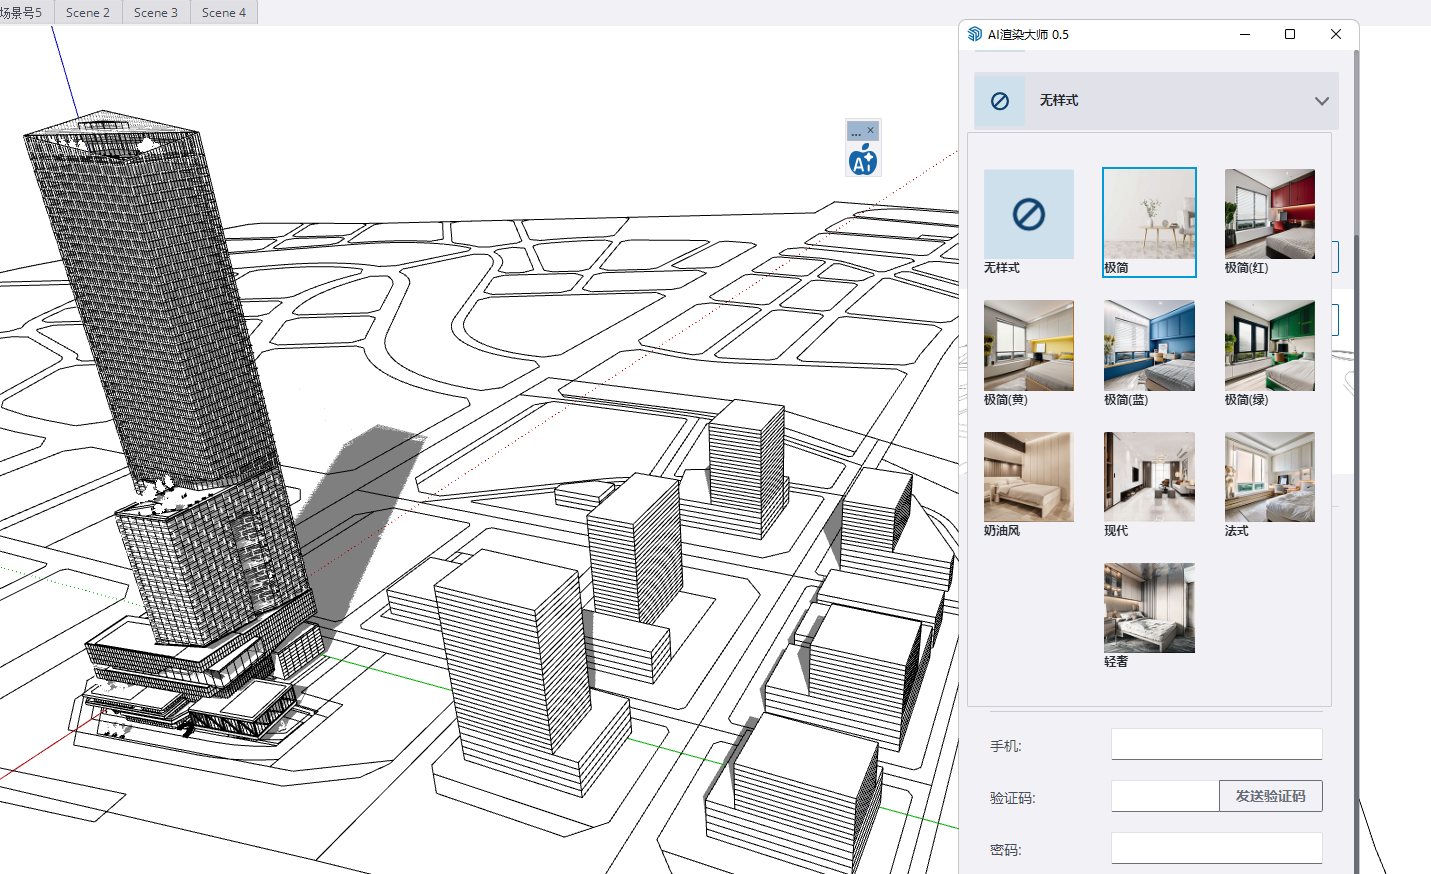Screen dimensions: 1431x874
Task: Select the 极简(黄) yellow style thumbnail
Action: [1028, 346]
